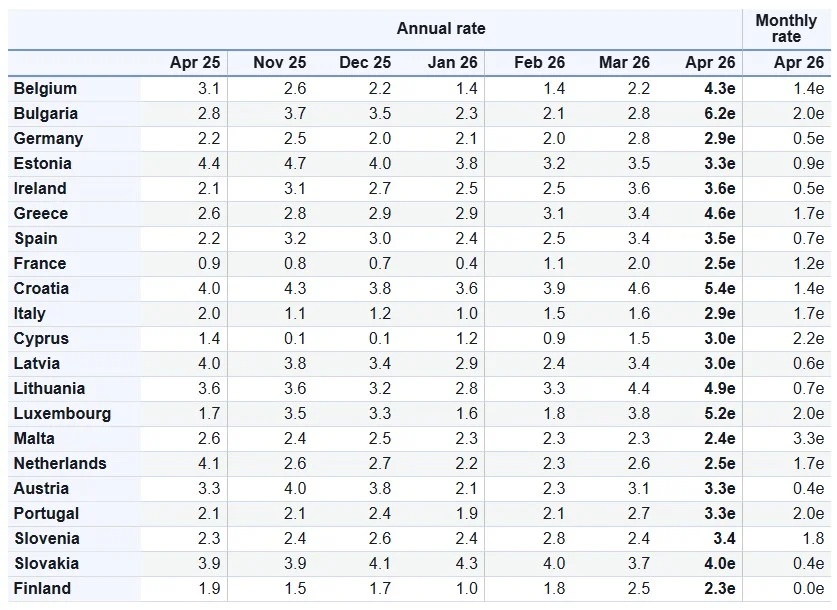Click the Annual rate header

pos(441,28)
